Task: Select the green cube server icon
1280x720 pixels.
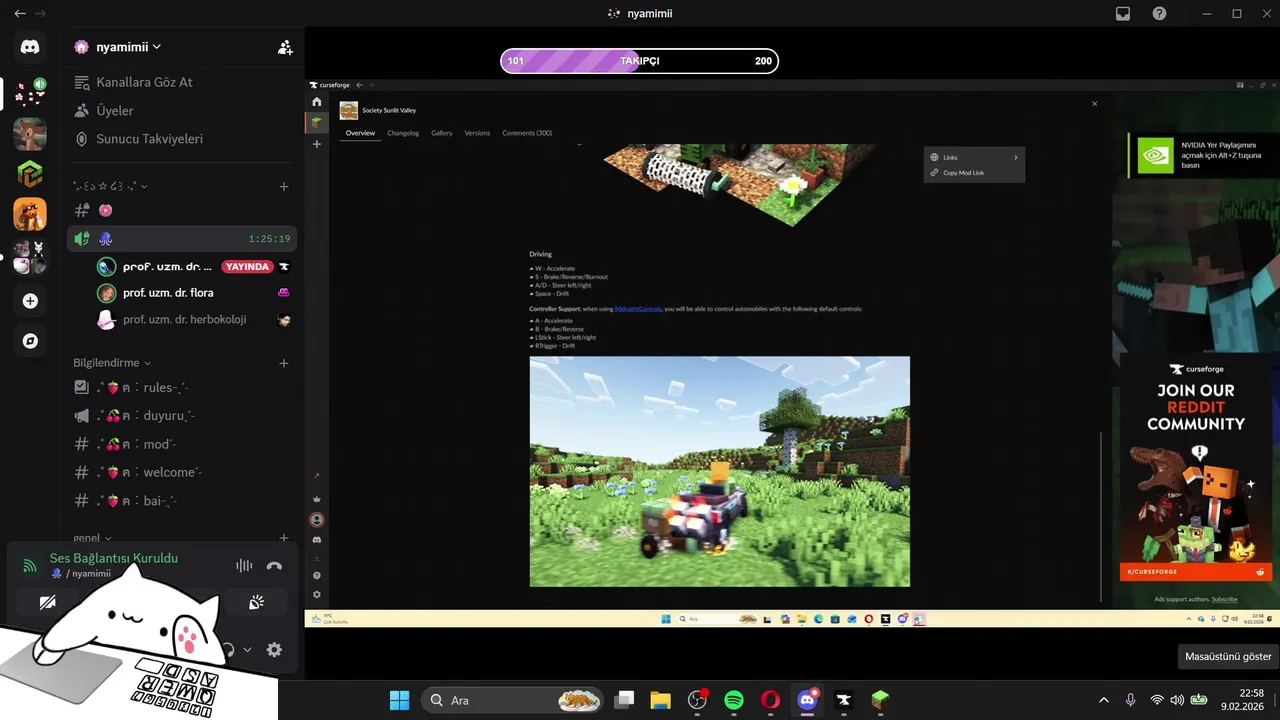Action: (30, 174)
